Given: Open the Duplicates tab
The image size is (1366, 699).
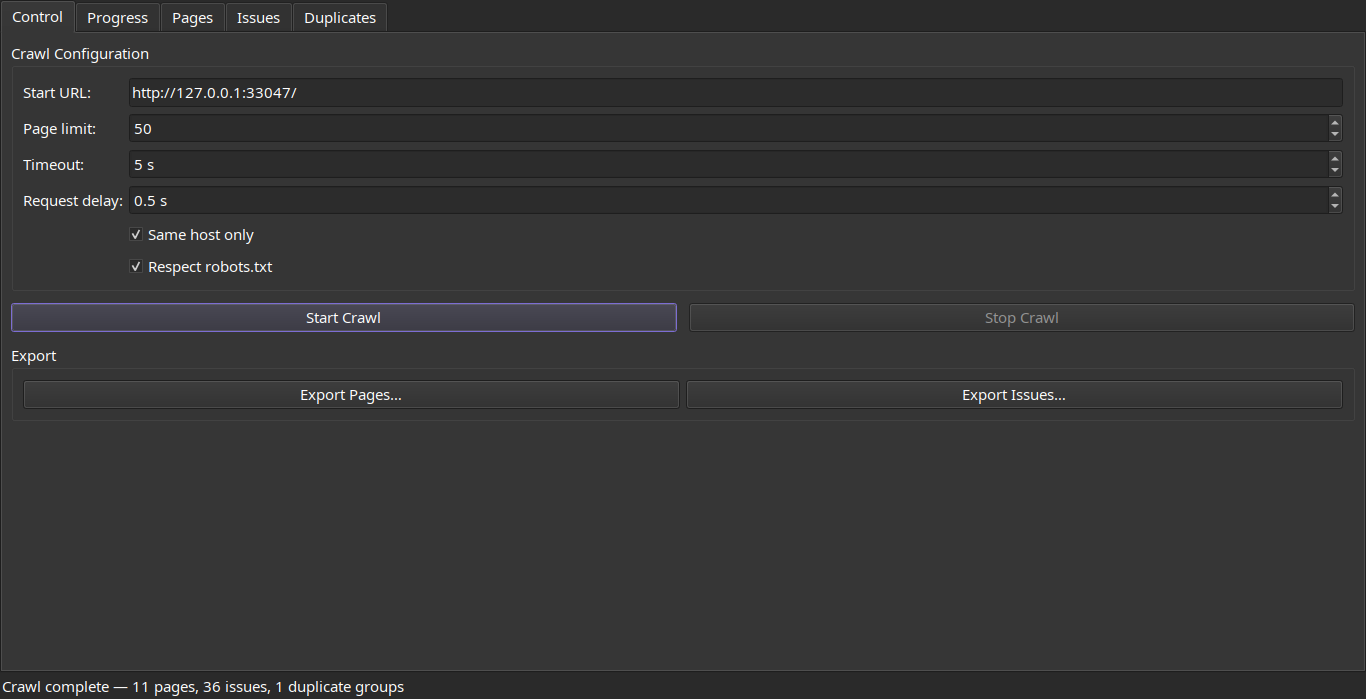Looking at the screenshot, I should [x=340, y=18].
